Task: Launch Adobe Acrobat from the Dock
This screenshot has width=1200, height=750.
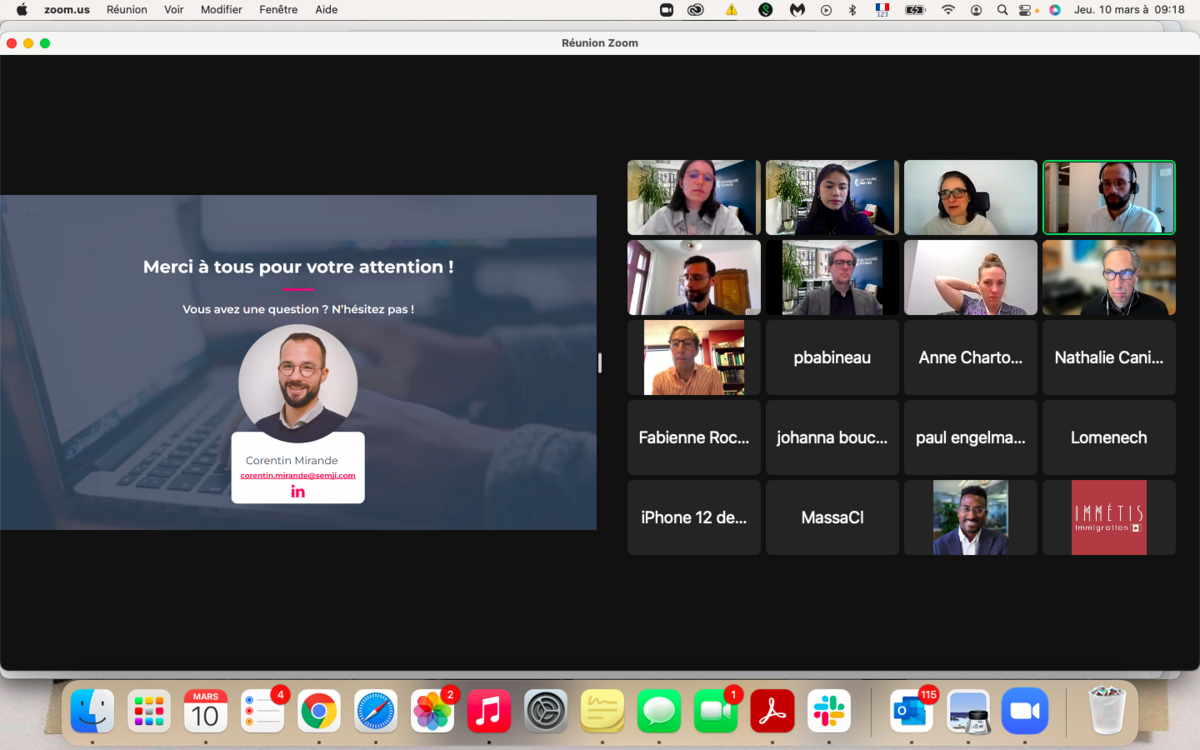Action: 772,711
